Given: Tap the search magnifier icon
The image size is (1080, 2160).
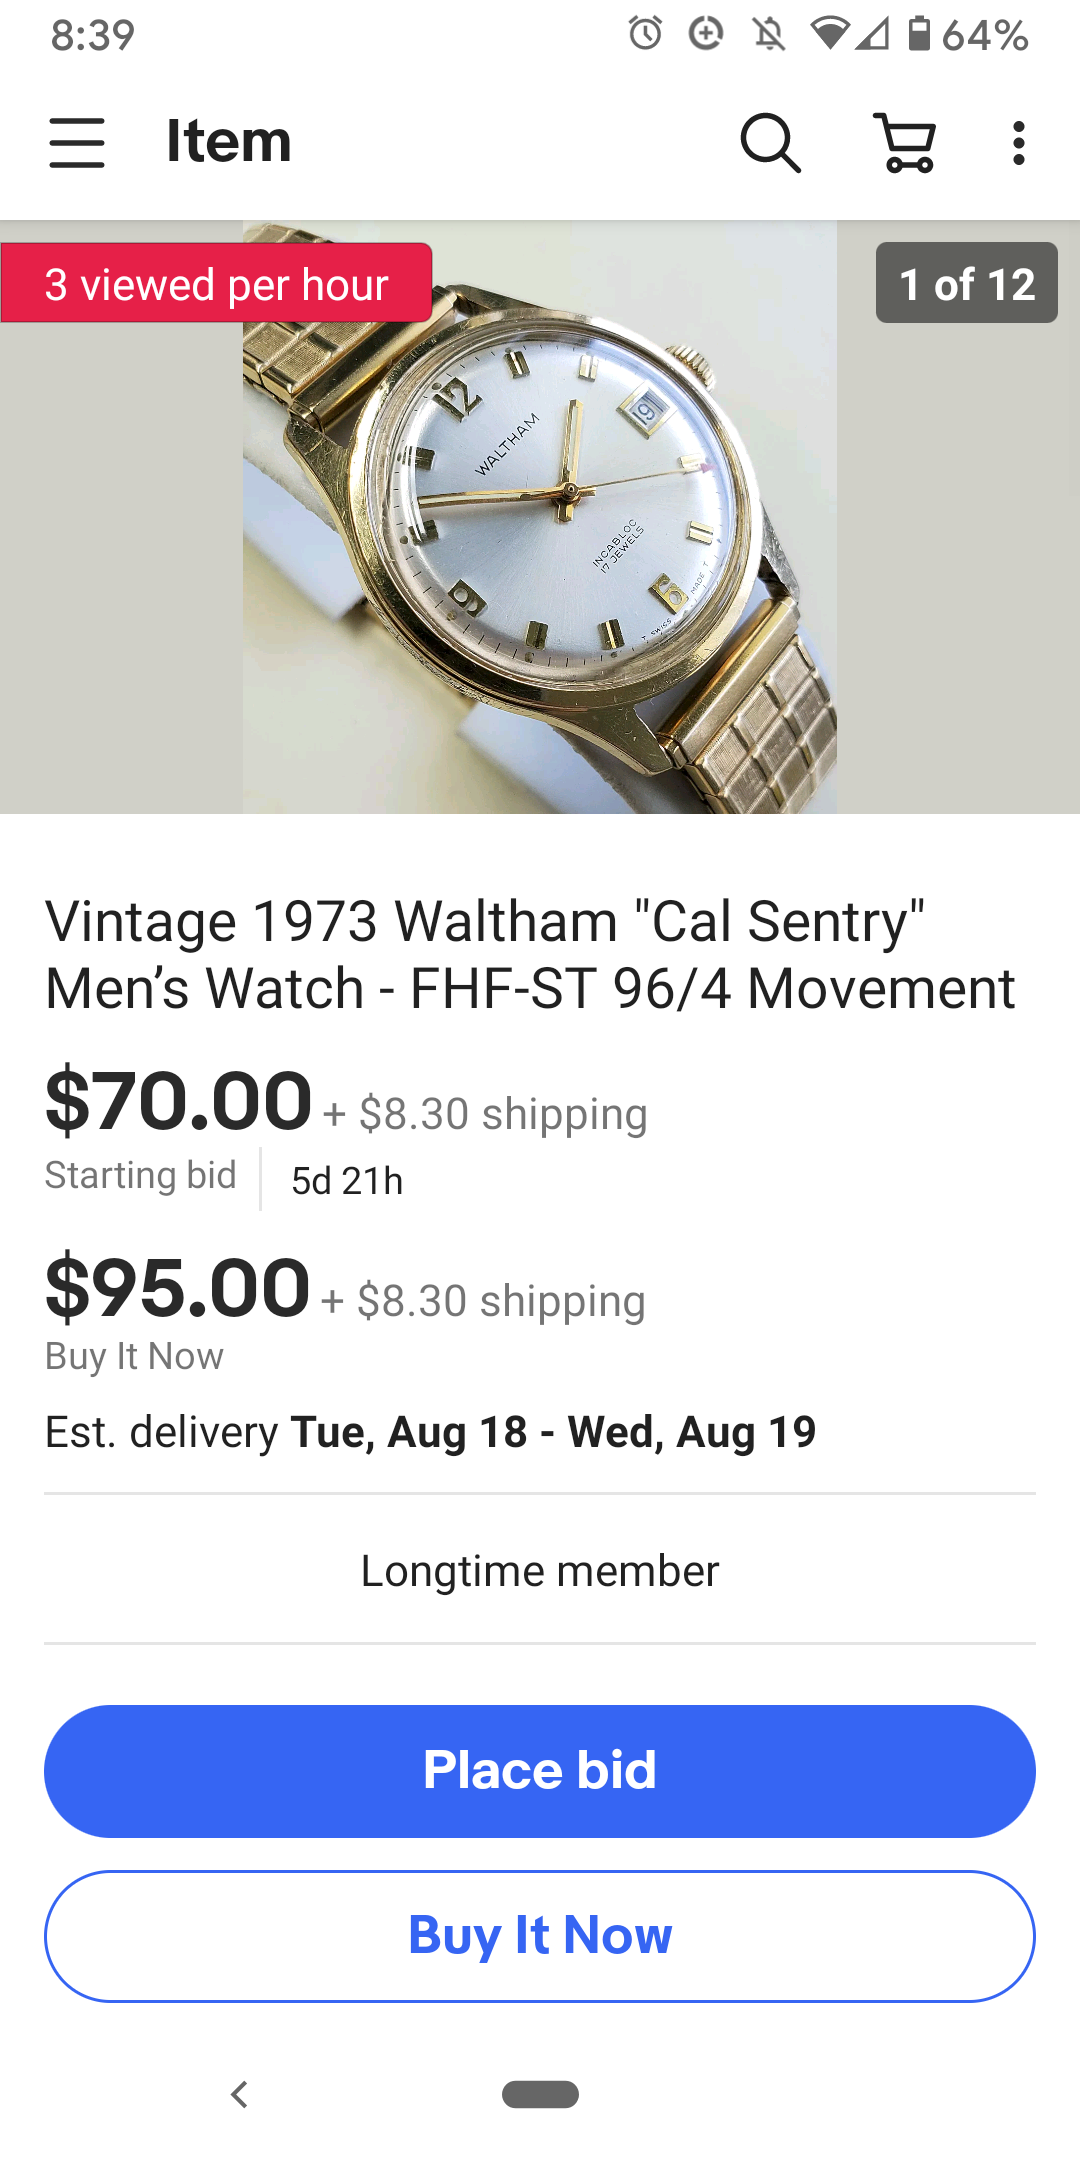Looking at the screenshot, I should [x=770, y=142].
